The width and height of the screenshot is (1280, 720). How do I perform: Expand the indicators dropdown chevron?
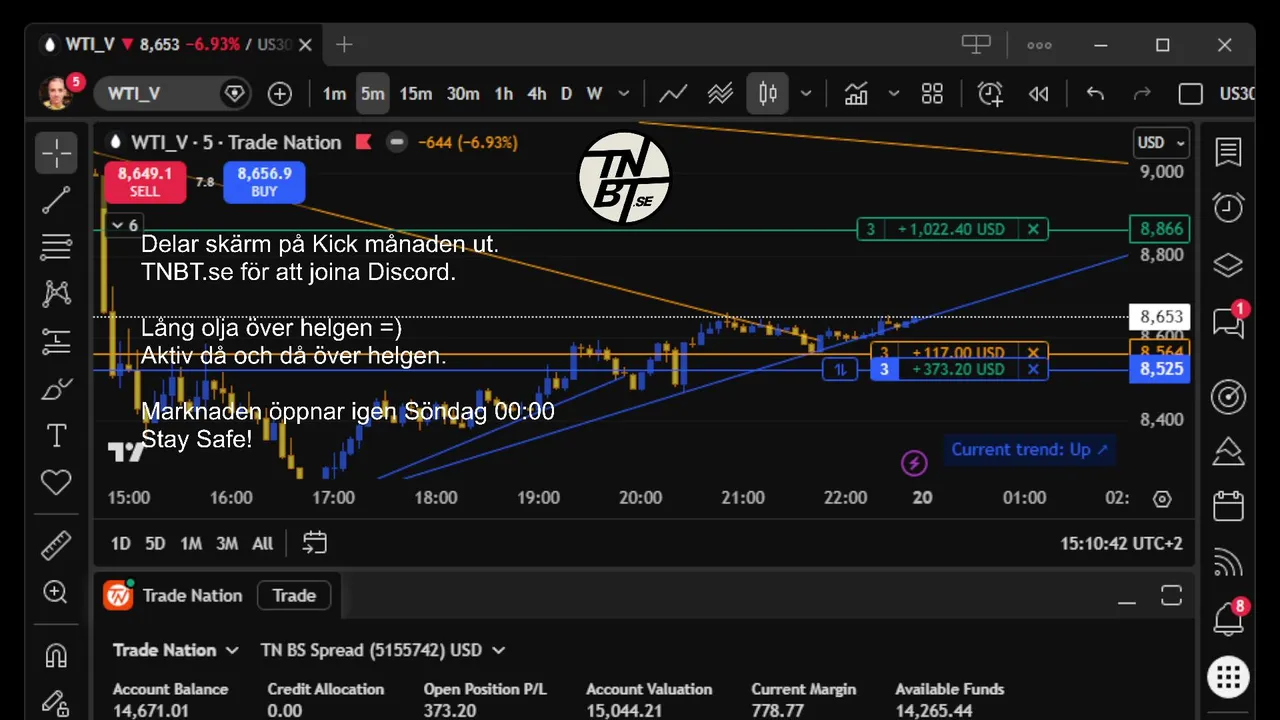pyautogui.click(x=894, y=94)
